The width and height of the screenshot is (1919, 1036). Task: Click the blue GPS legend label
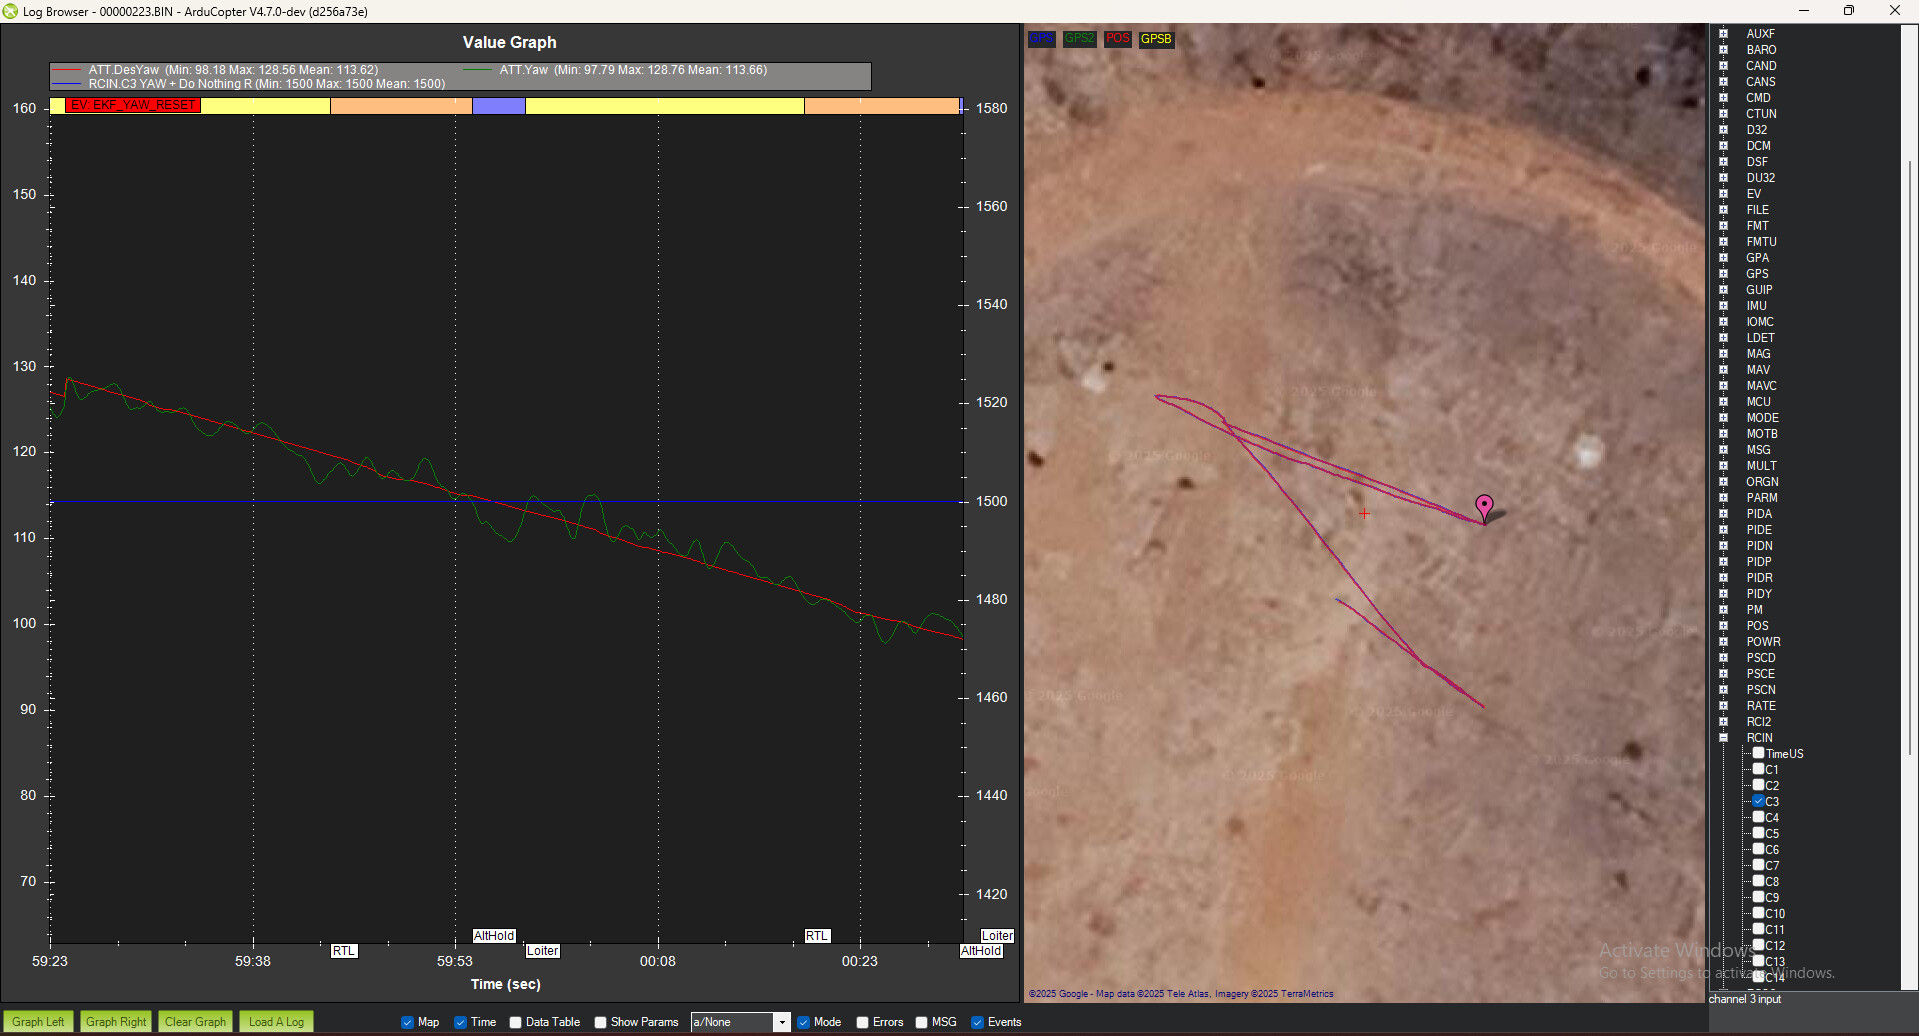pos(1041,39)
